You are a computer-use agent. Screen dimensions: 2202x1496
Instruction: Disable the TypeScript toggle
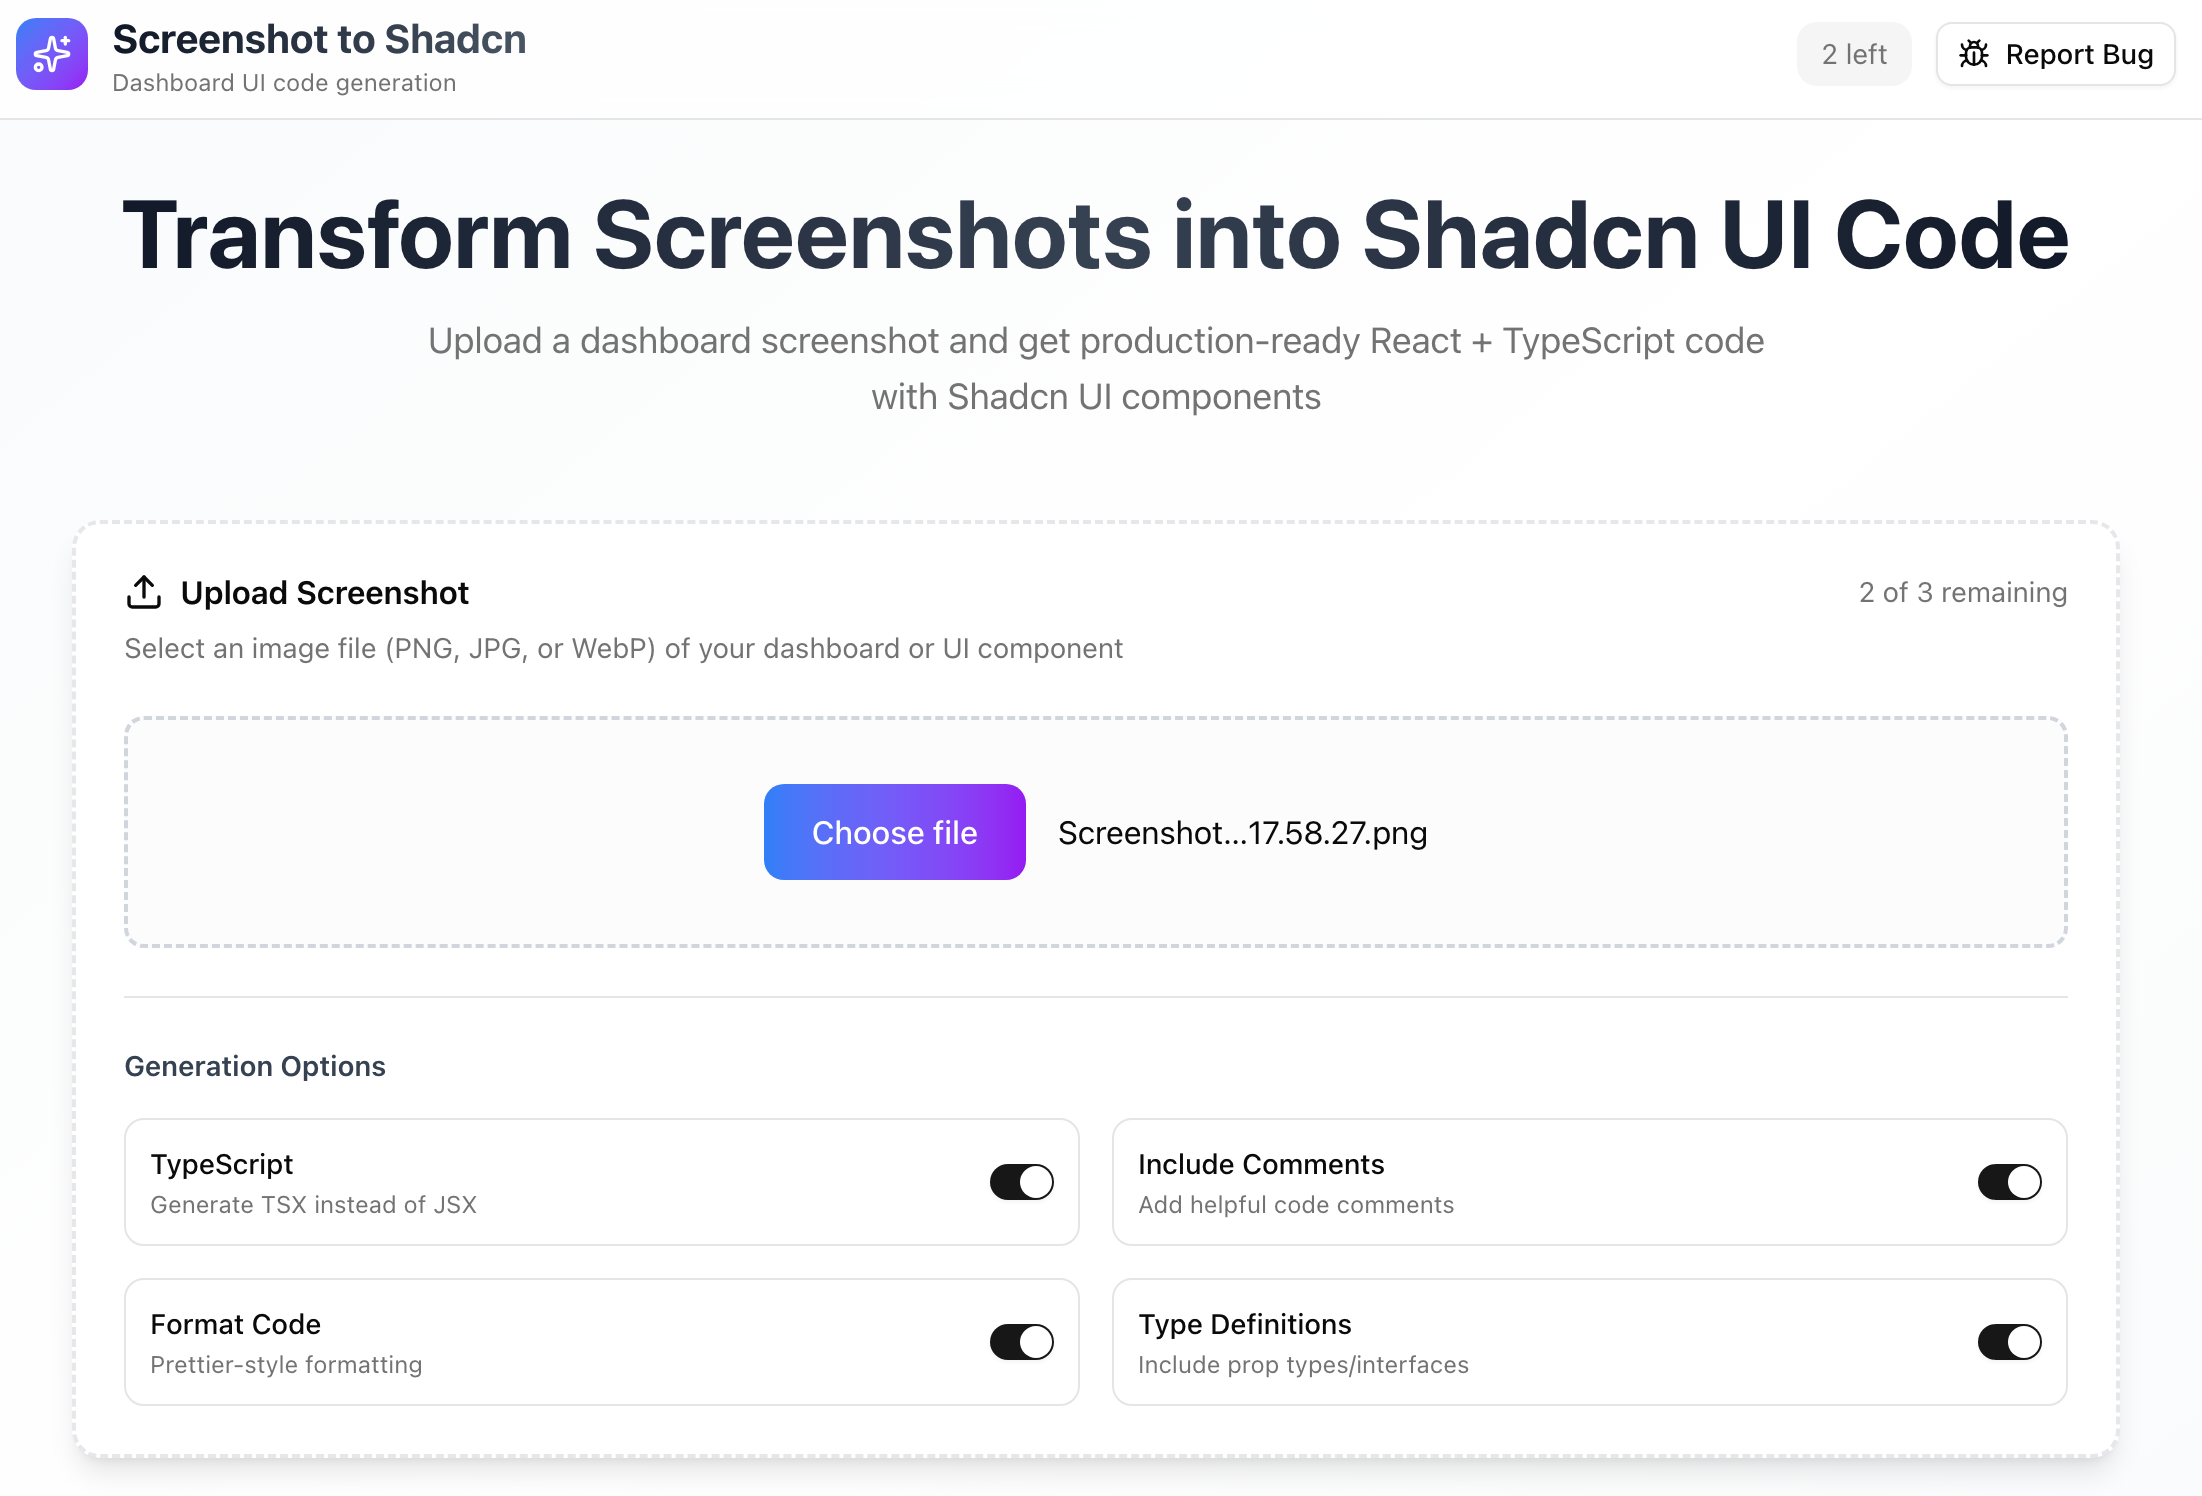pos(1020,1182)
